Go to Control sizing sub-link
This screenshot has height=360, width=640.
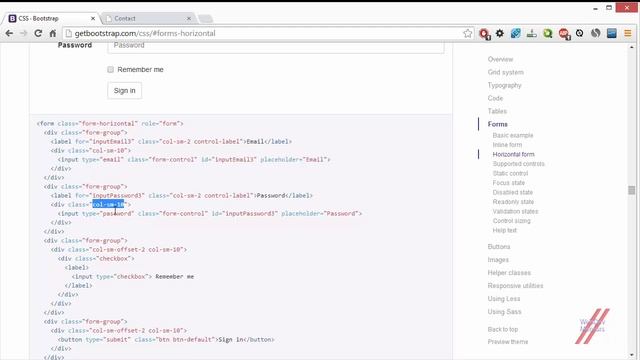coord(511,221)
